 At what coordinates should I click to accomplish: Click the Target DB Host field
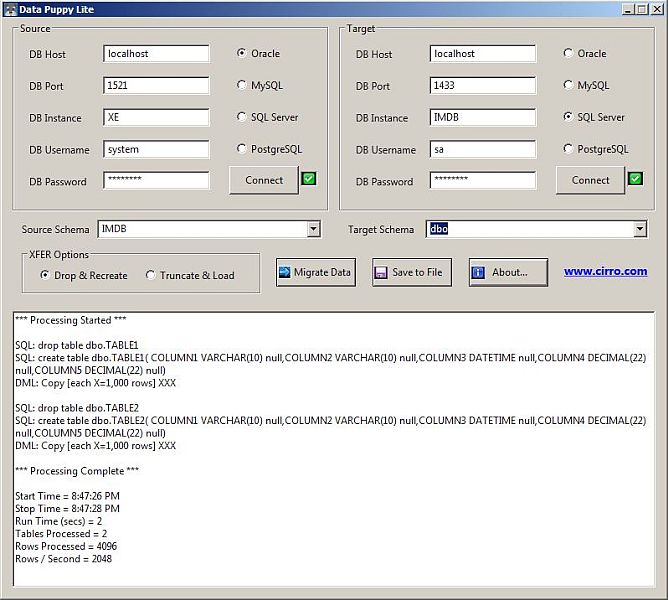[x=483, y=54]
